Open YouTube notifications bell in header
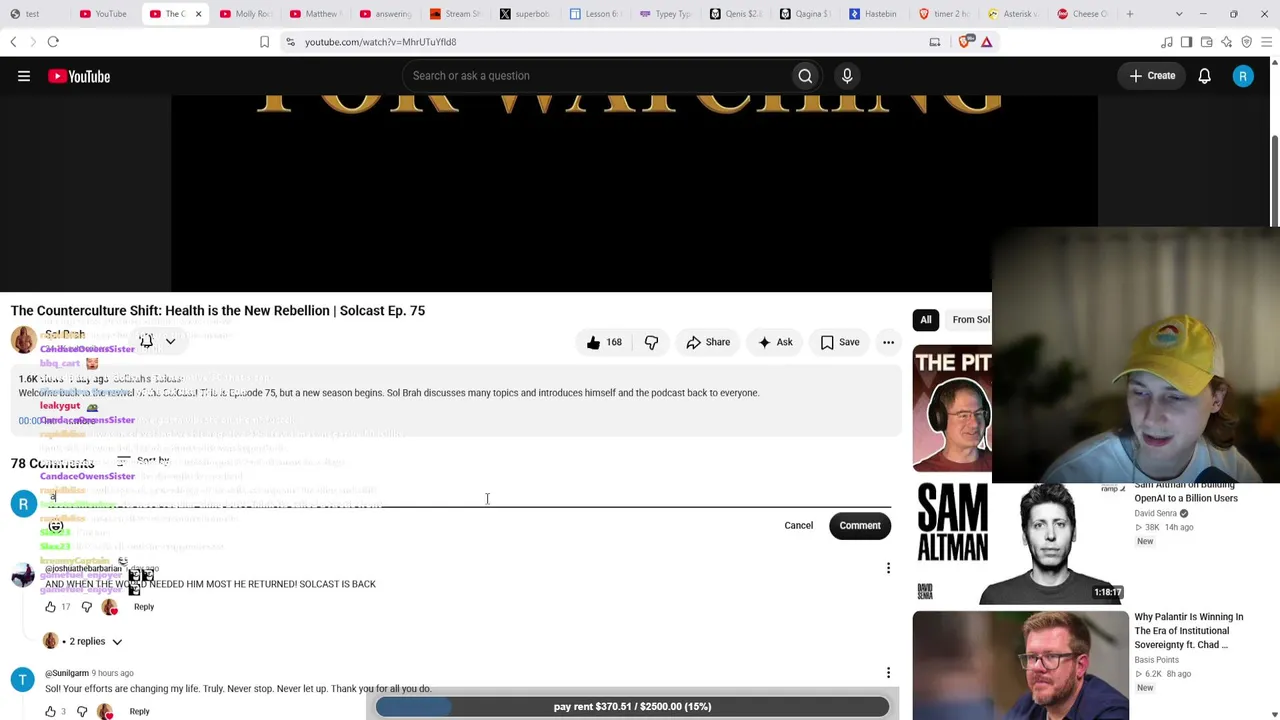 [x=1204, y=76]
